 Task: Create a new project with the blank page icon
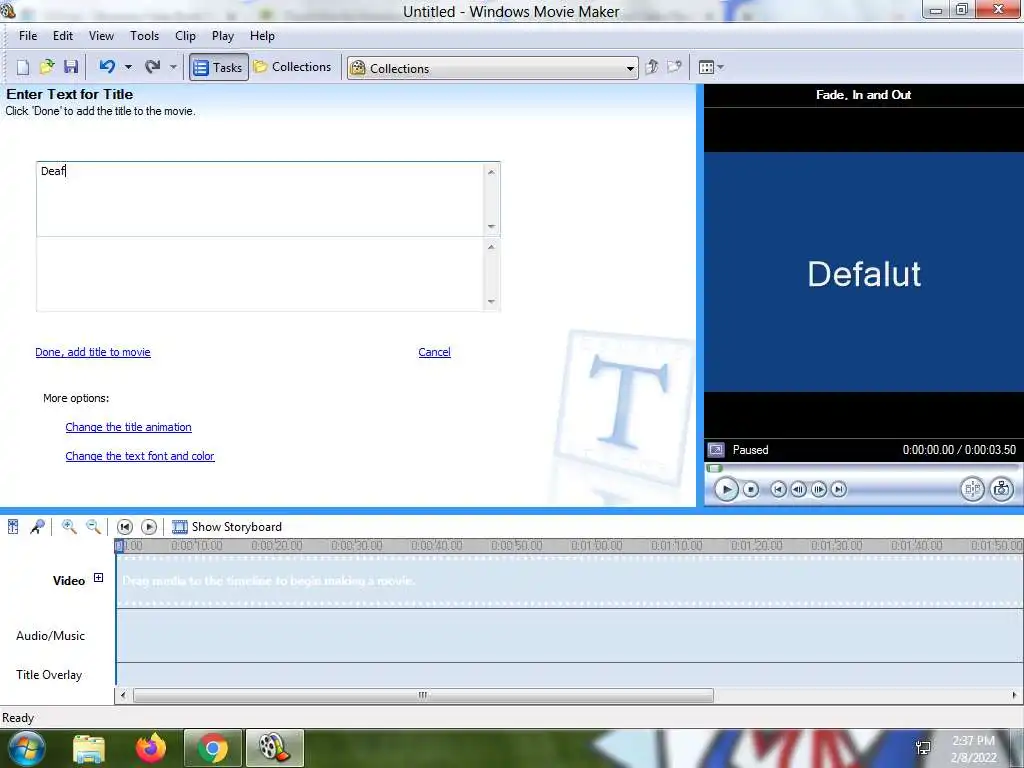click(x=23, y=67)
